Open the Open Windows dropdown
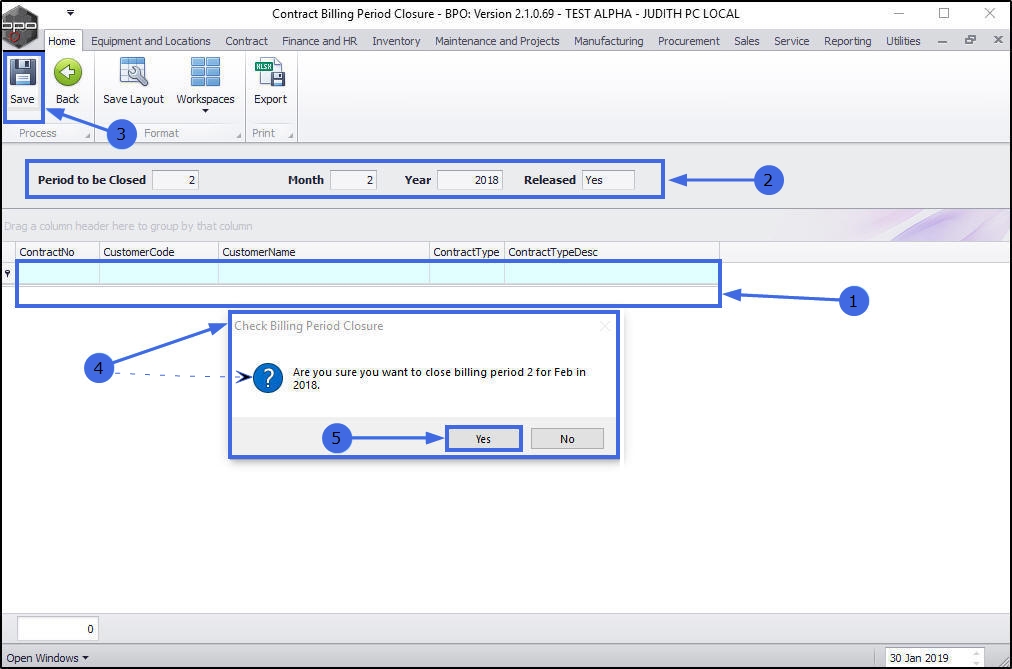Viewport: 1012px width, 669px height. click(48, 658)
